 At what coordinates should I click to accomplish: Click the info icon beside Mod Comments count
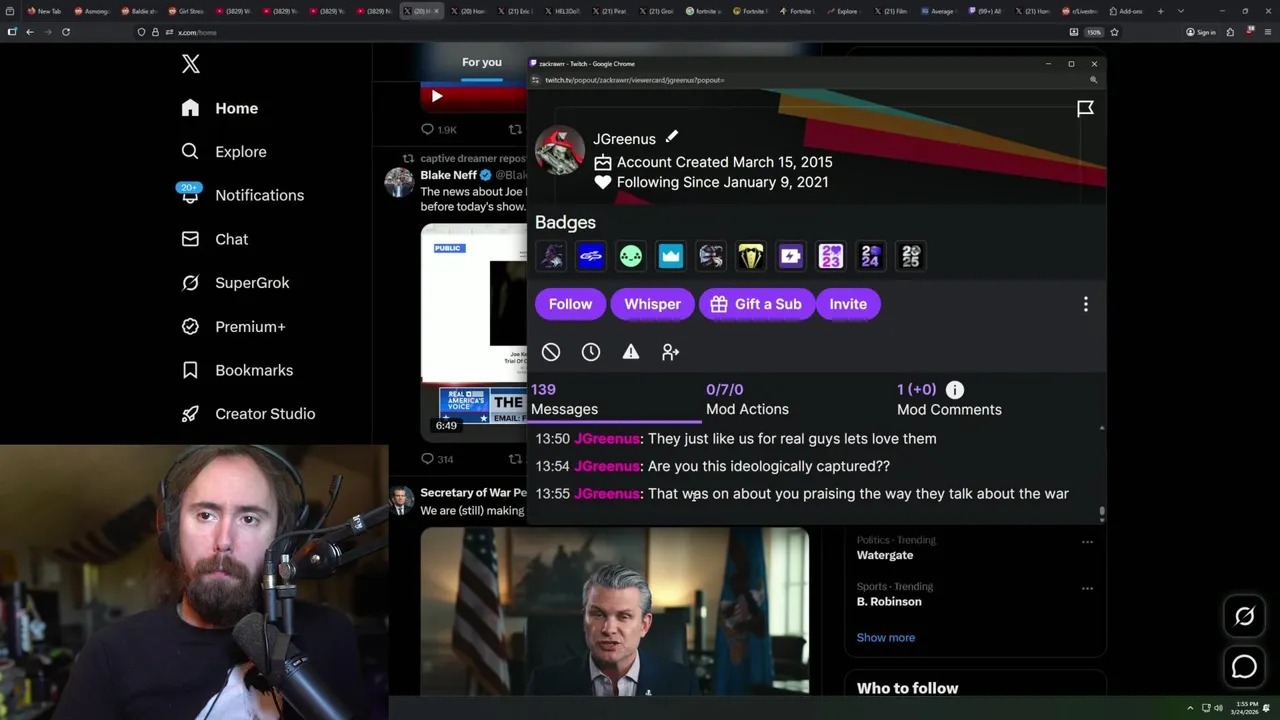(x=955, y=390)
